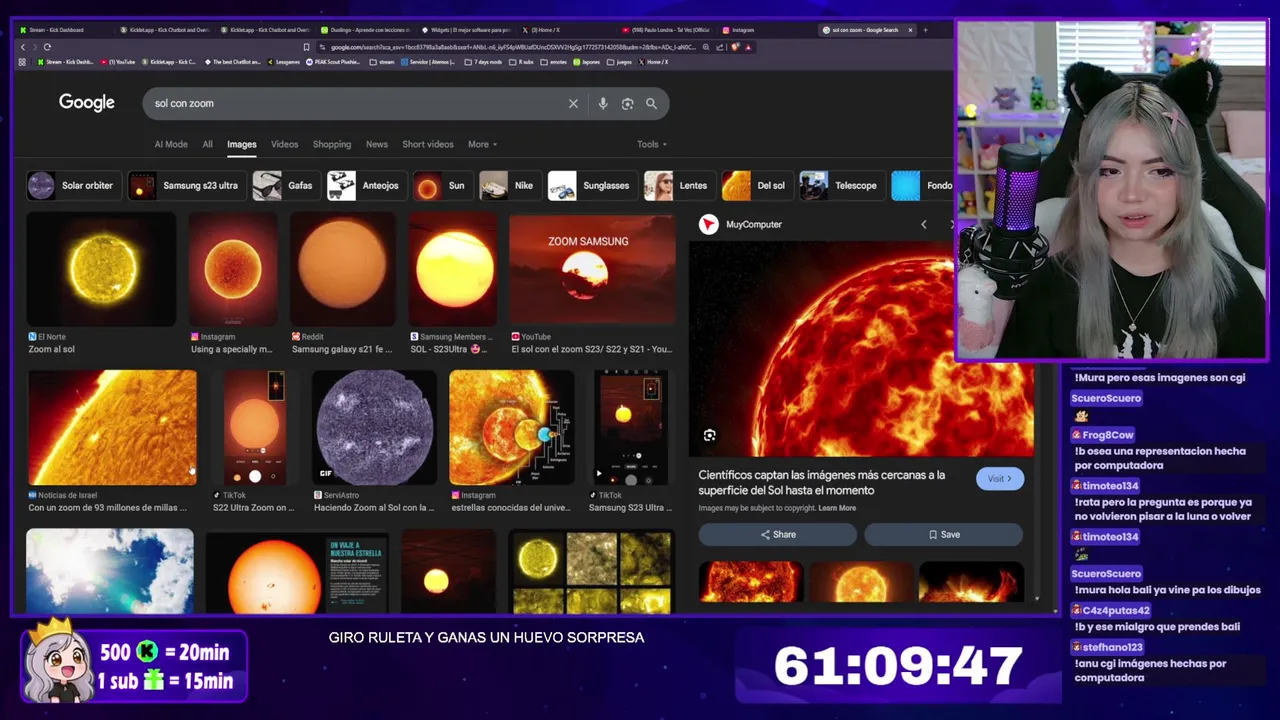
Task: Go to previous image with the left arrow
Action: pyautogui.click(x=923, y=225)
